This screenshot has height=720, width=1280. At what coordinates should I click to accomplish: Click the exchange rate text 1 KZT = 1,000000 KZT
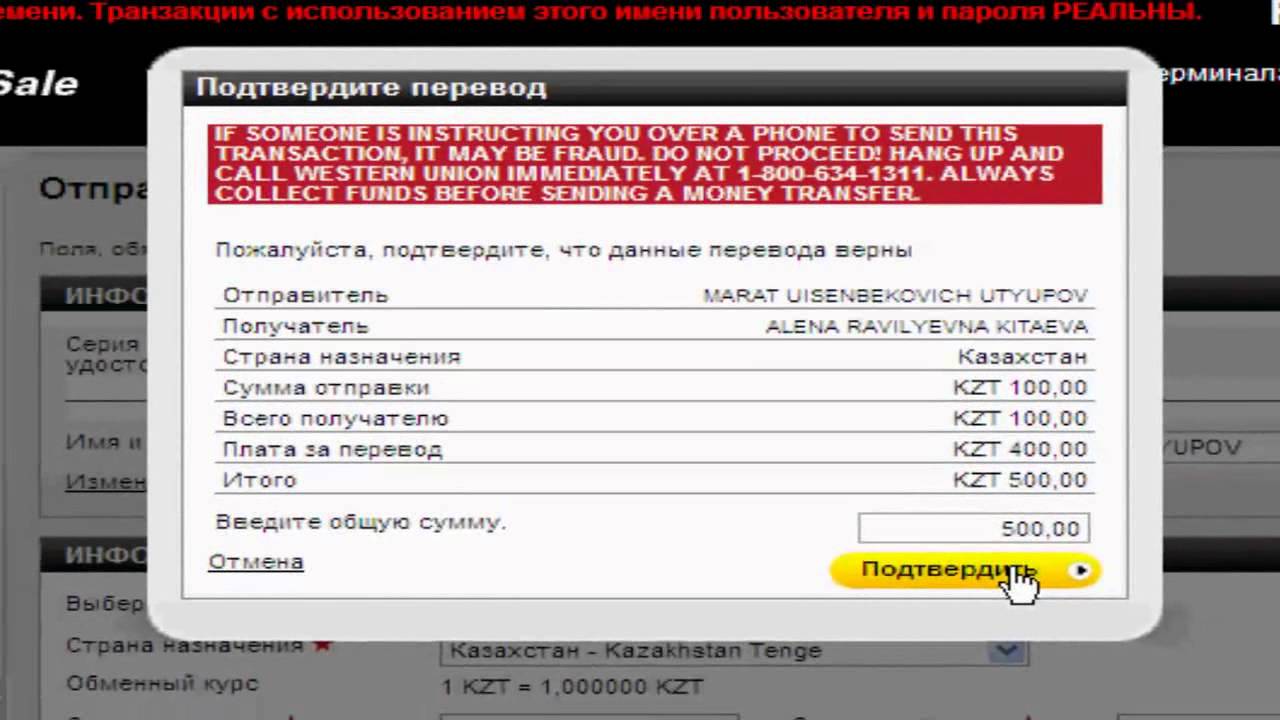pyautogui.click(x=573, y=687)
